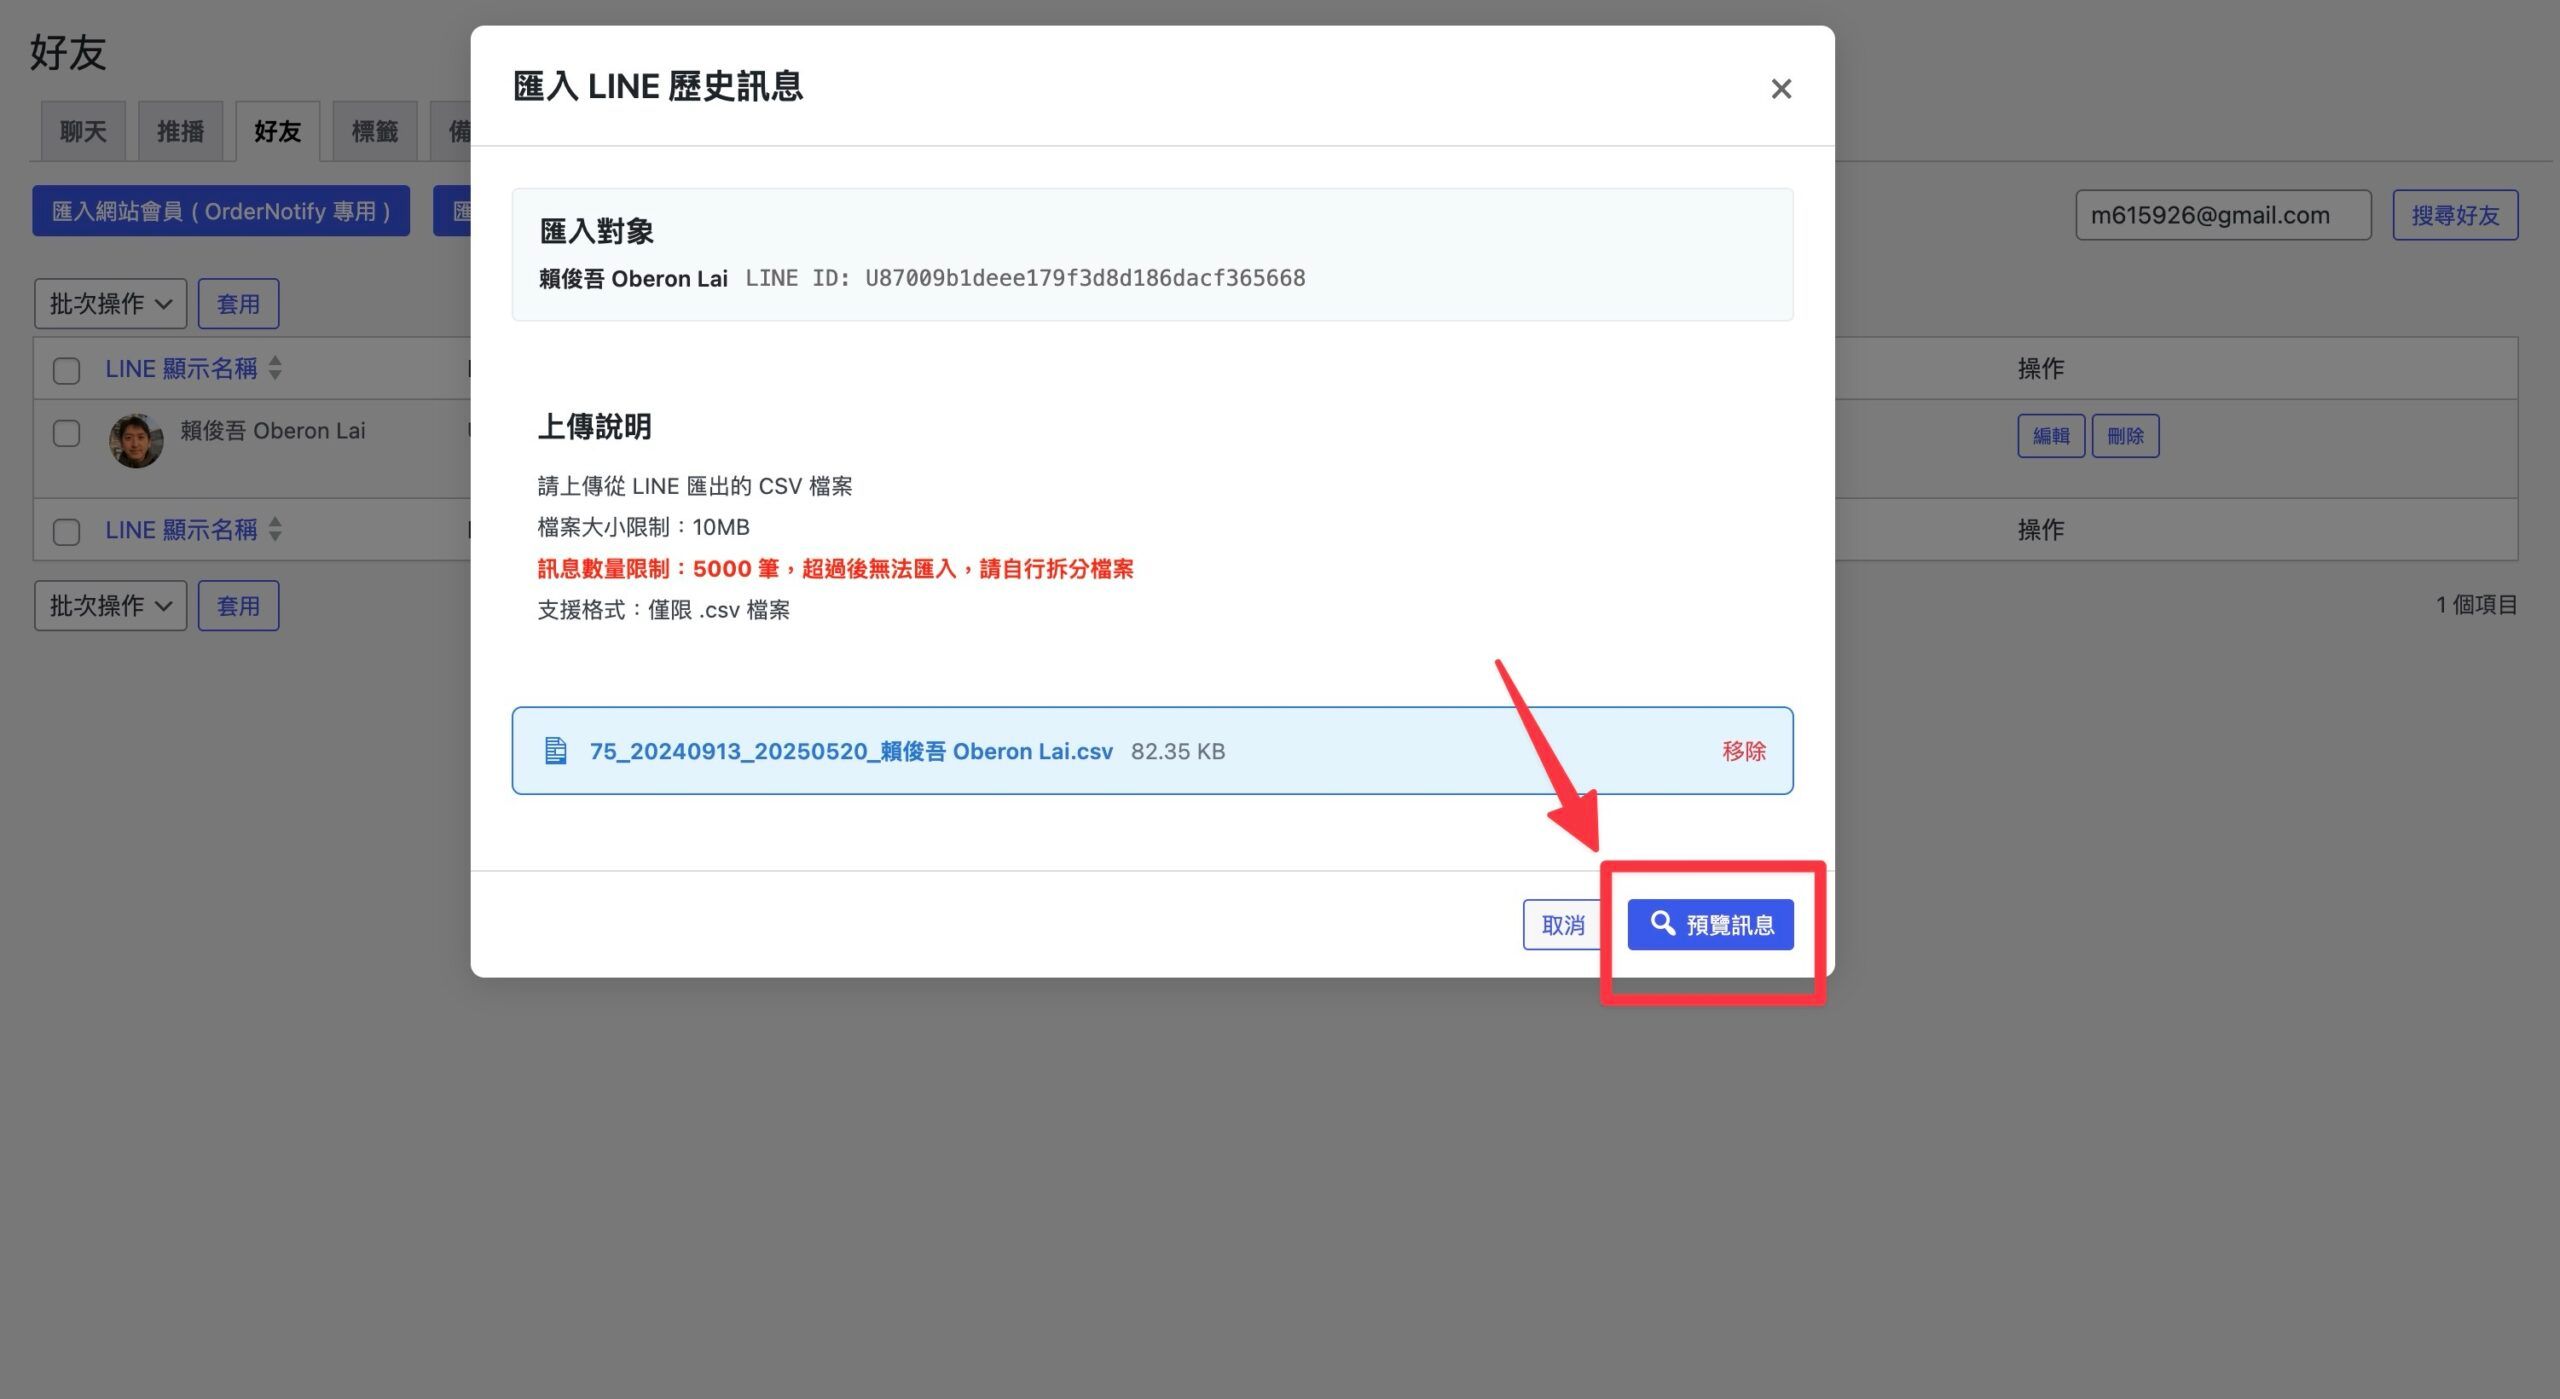Open the bottom 批次操作 dropdown
This screenshot has height=1399, width=2560.
(110, 606)
